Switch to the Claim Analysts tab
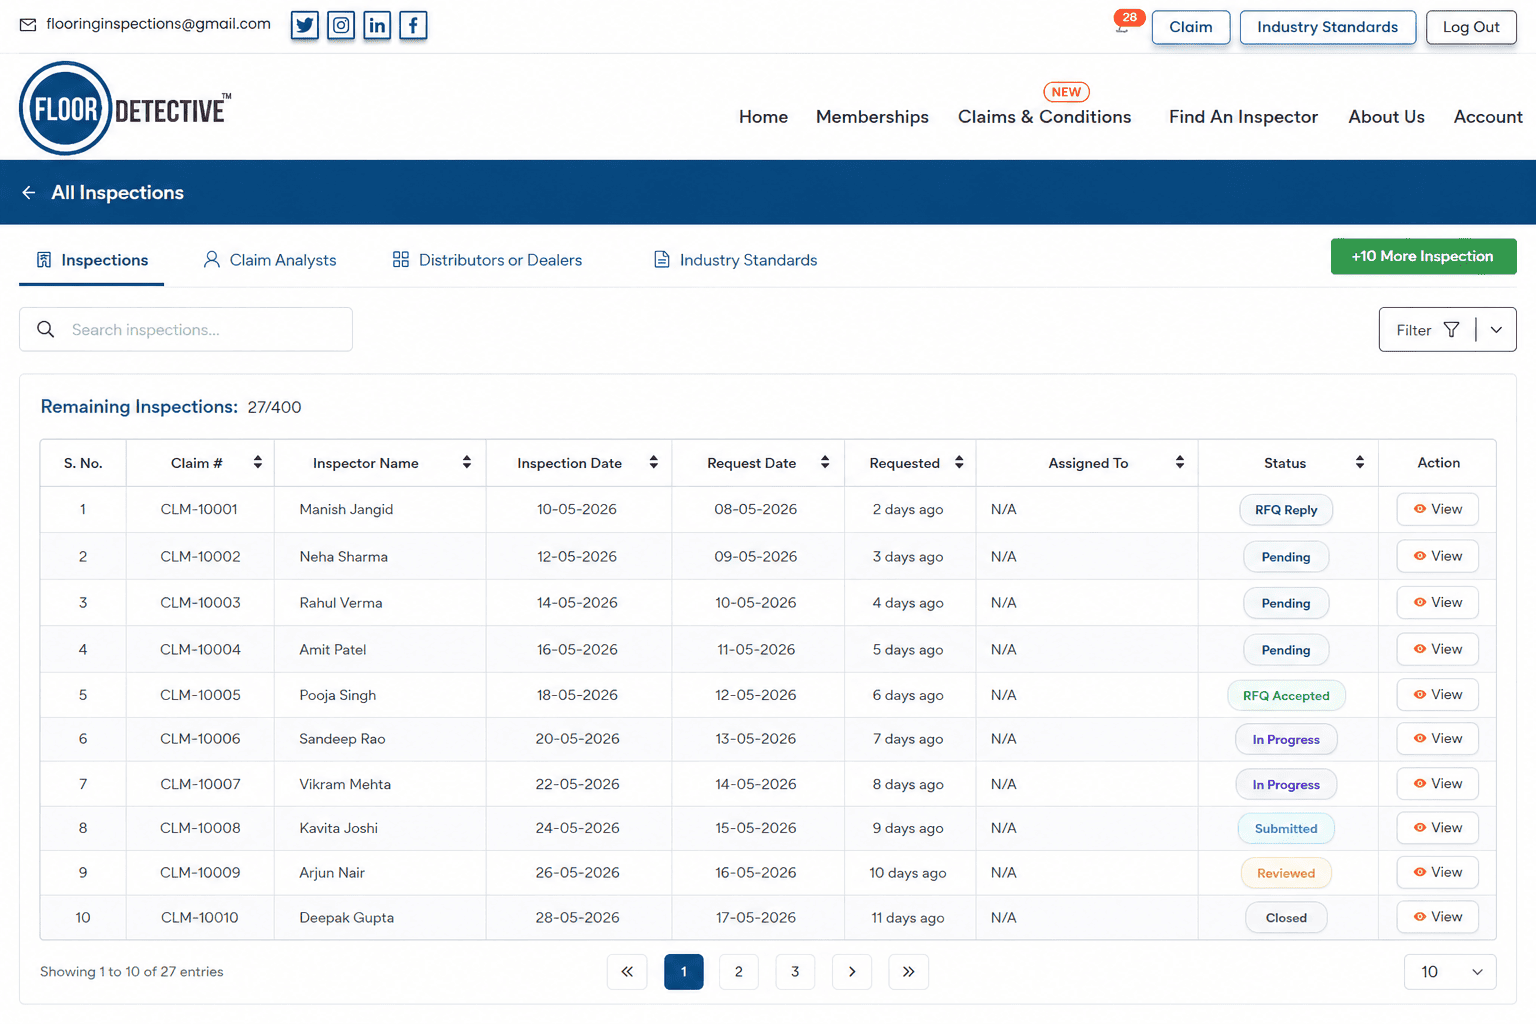1536x1024 pixels. click(x=270, y=260)
